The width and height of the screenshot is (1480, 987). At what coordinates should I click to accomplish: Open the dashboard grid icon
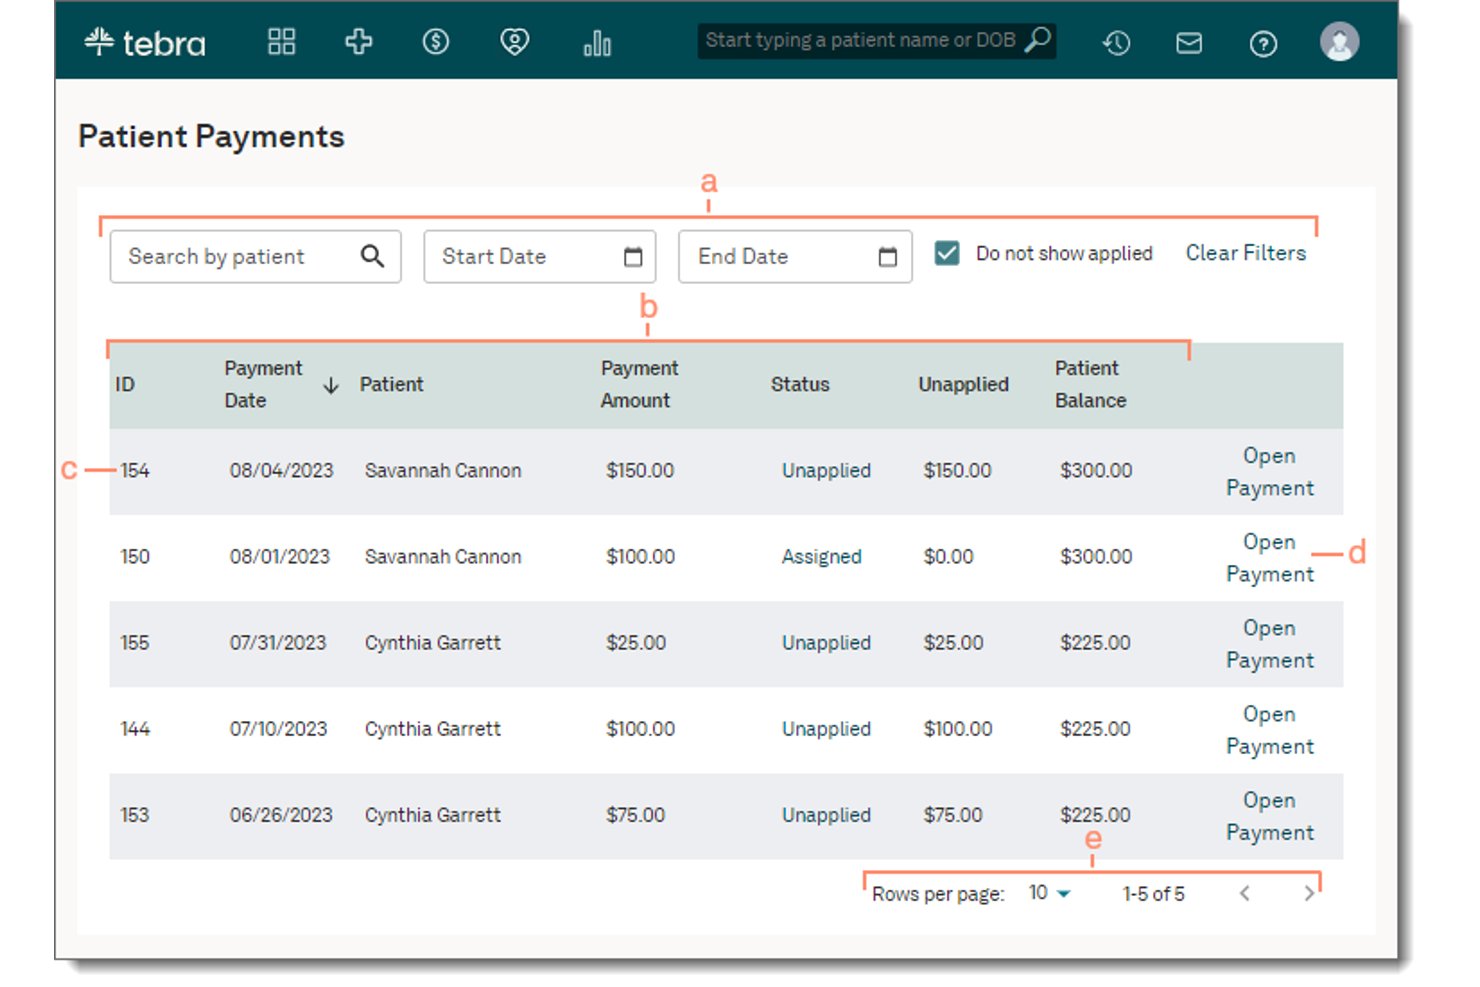click(282, 42)
